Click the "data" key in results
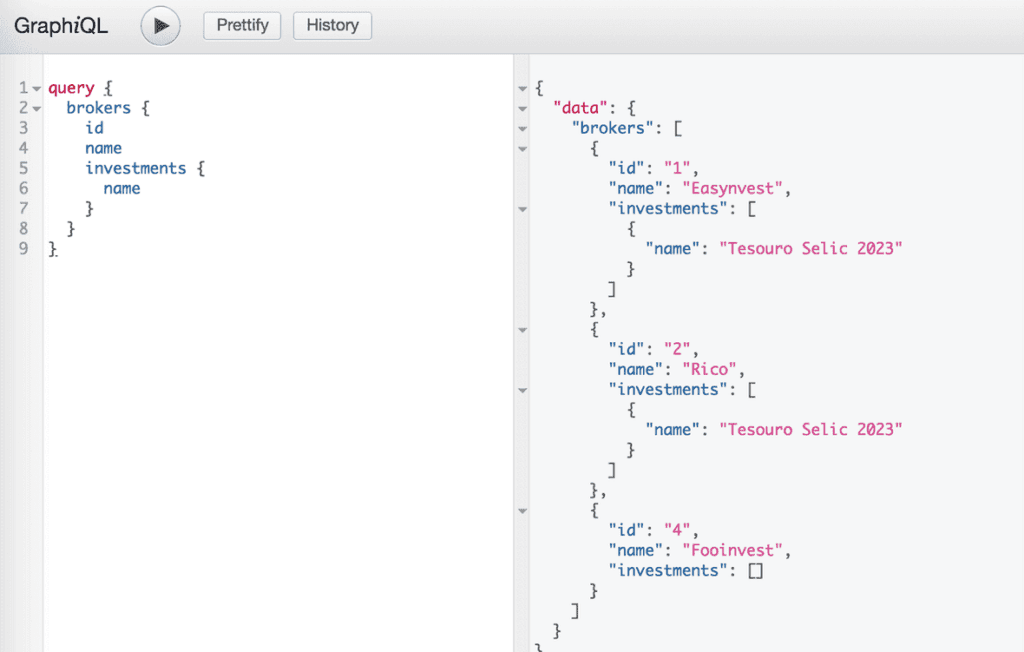 [580, 108]
